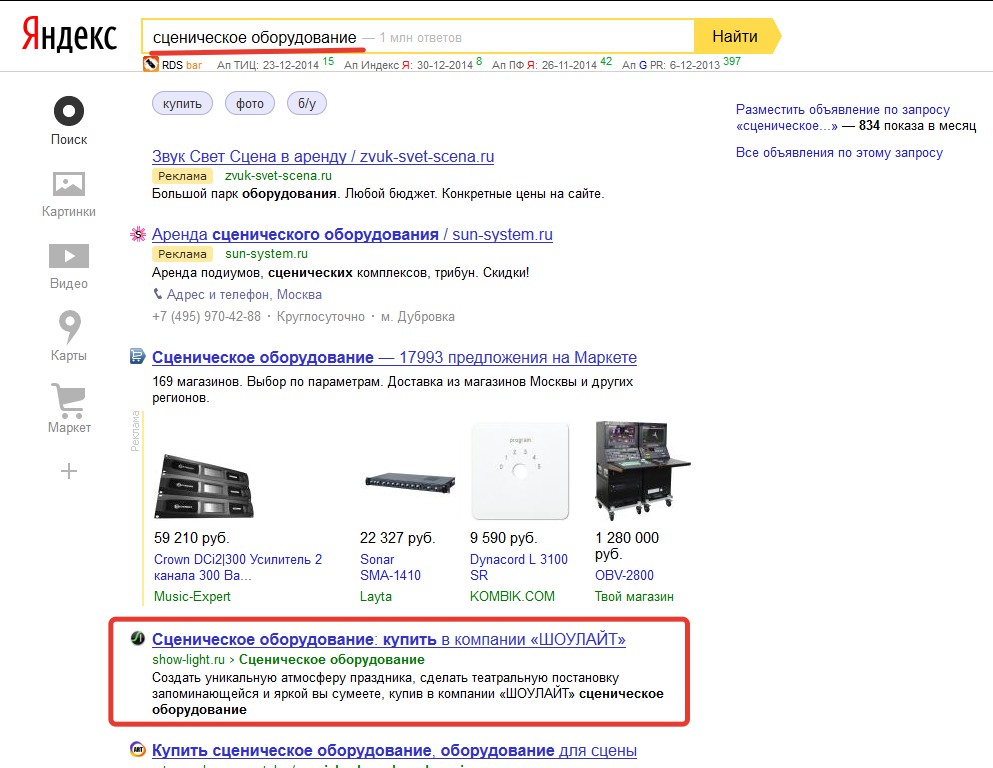Image resolution: width=993 pixels, height=768 pixels.
Task: Select the б/у suggestion chip
Action: click(307, 103)
